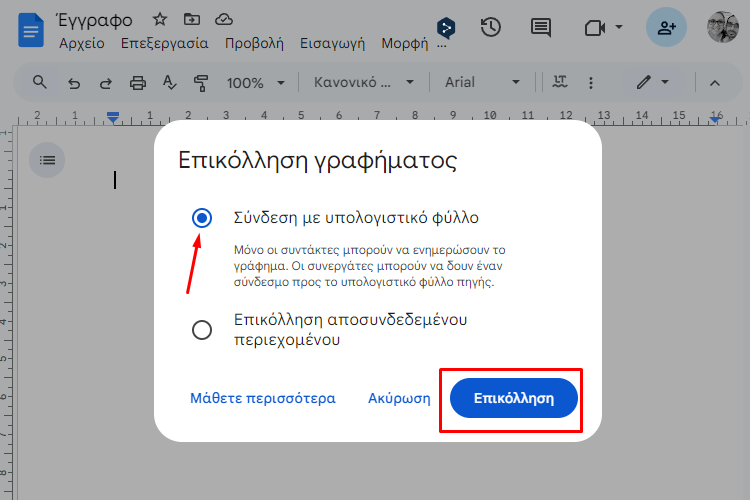This screenshot has height=500, width=750.
Task: Undo the last action
Action: (x=74, y=83)
